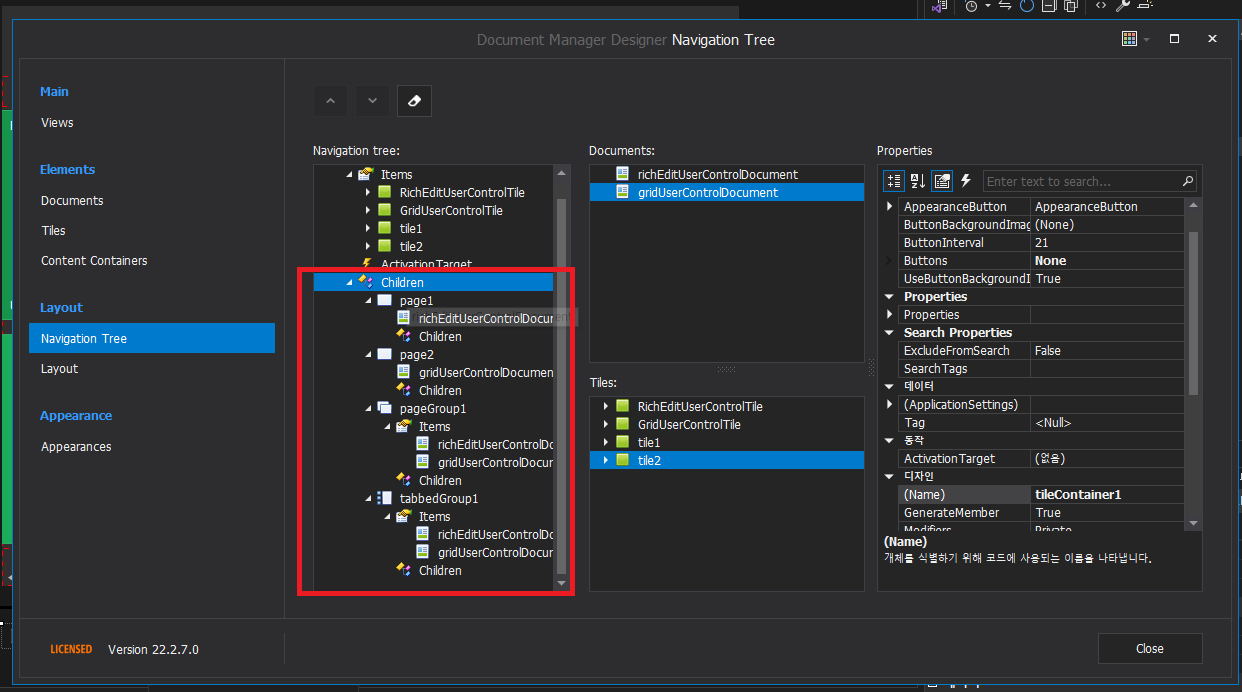Click the ActivationTarget lightning icon in navigation tree

click(365, 264)
